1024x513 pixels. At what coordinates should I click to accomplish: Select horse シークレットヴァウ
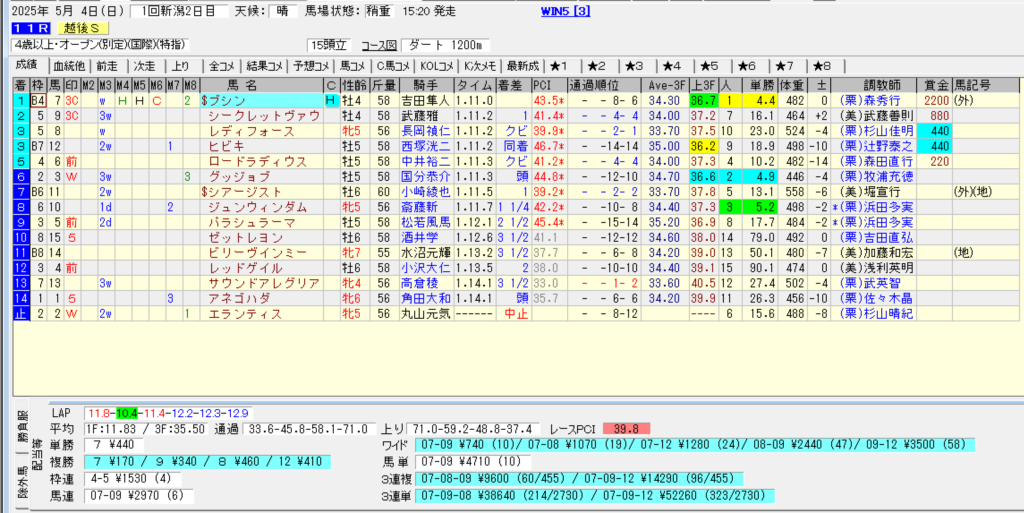click(x=264, y=116)
